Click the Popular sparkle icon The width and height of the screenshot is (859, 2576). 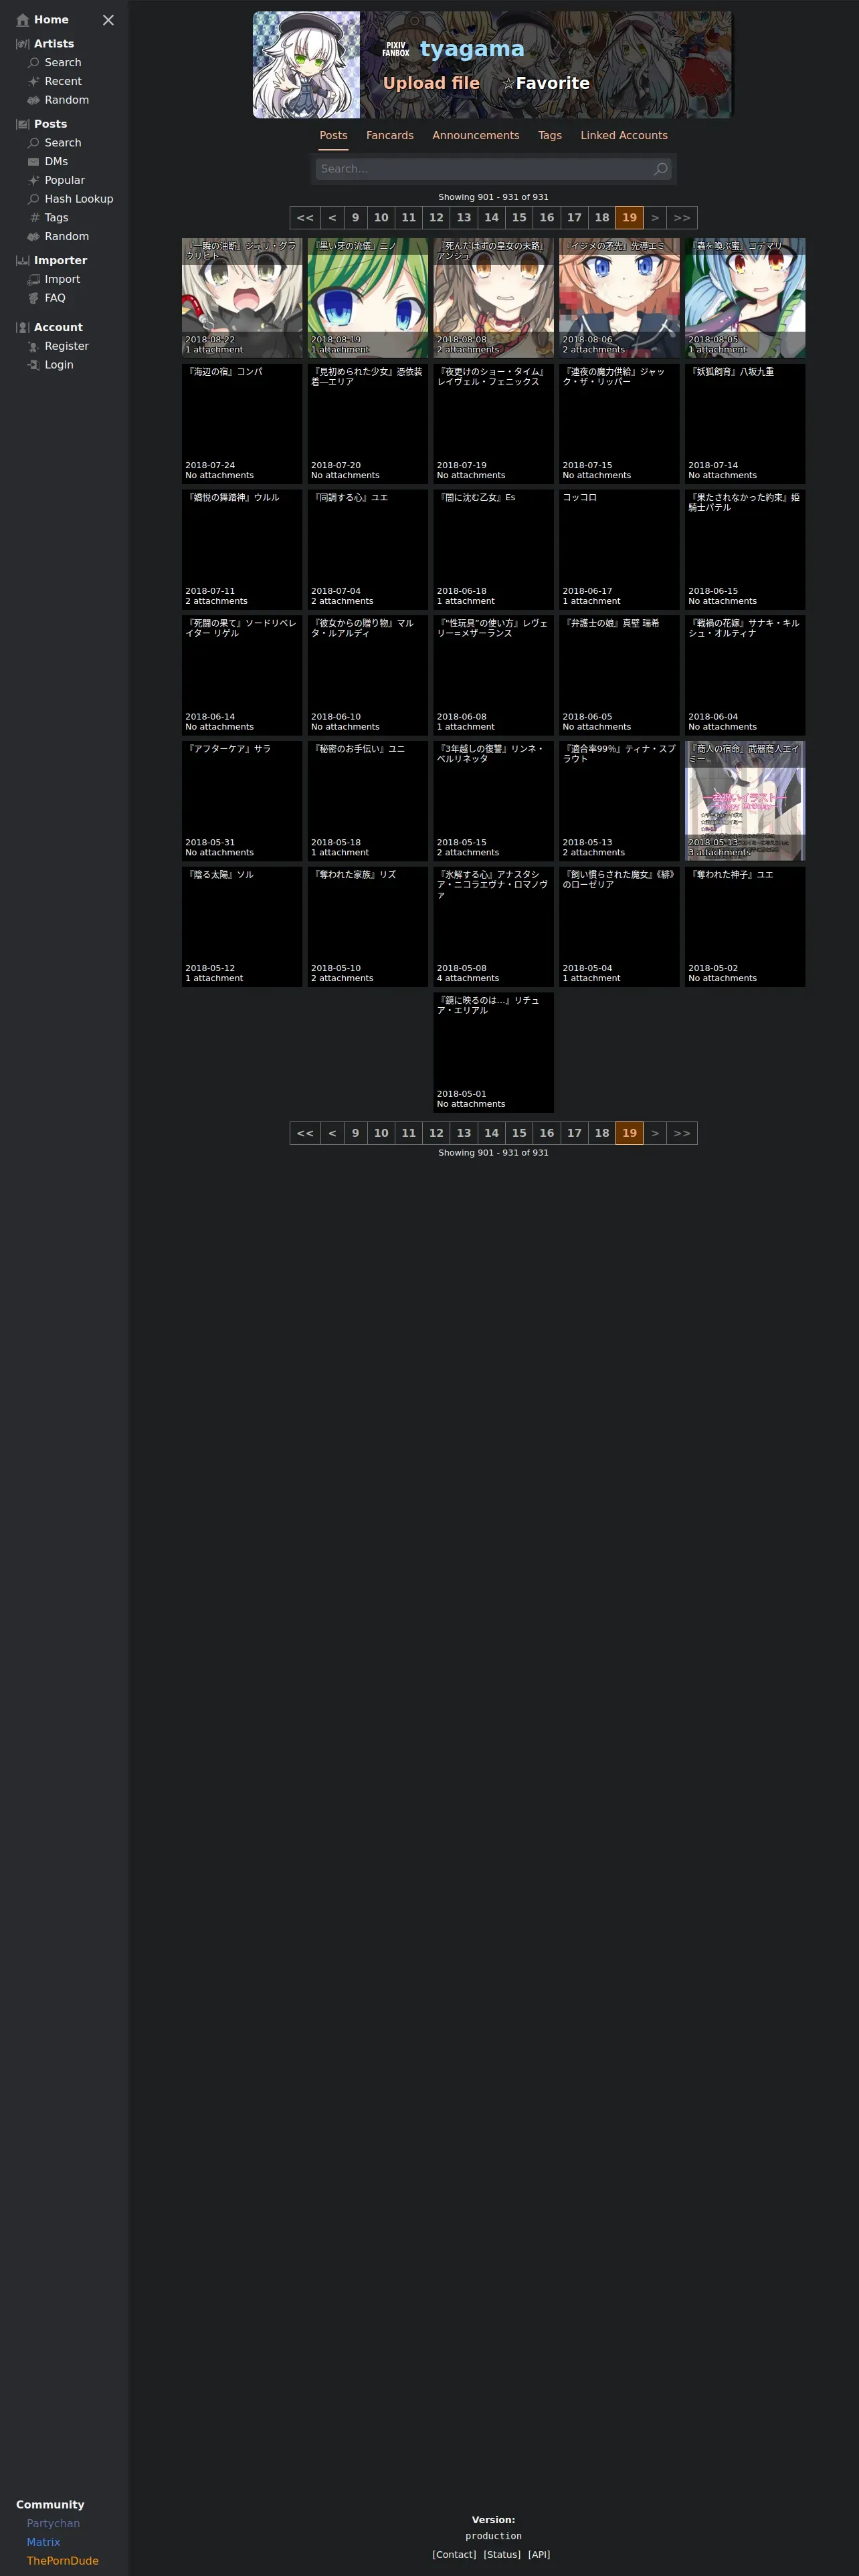pyautogui.click(x=34, y=181)
